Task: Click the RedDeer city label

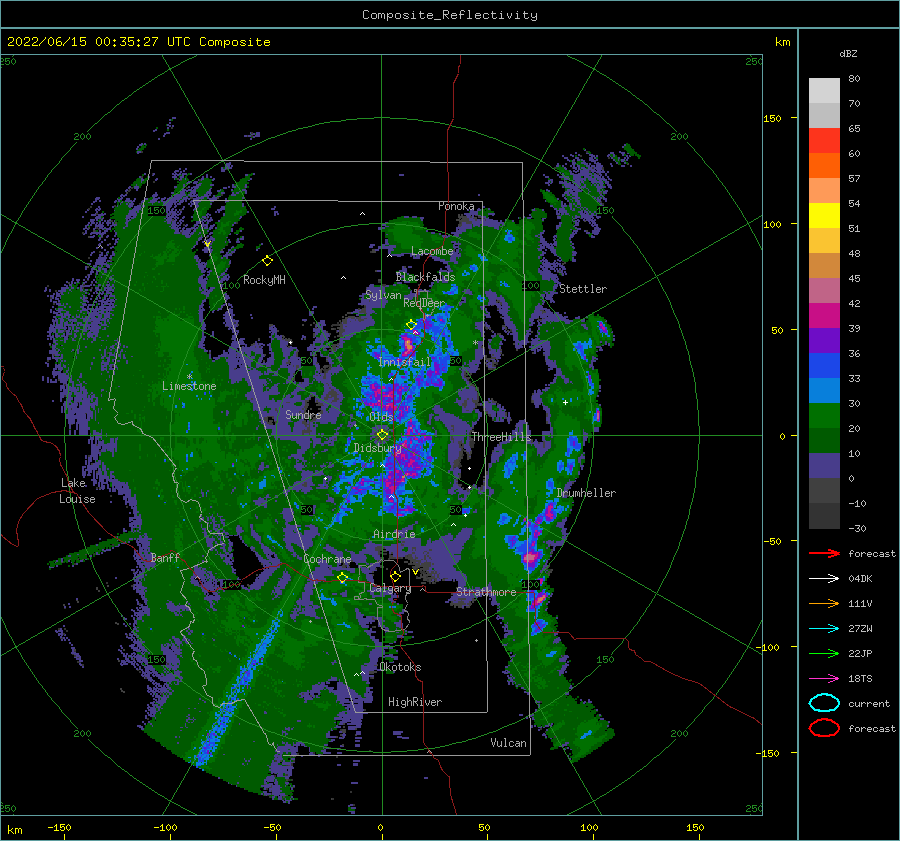Action: (x=424, y=303)
